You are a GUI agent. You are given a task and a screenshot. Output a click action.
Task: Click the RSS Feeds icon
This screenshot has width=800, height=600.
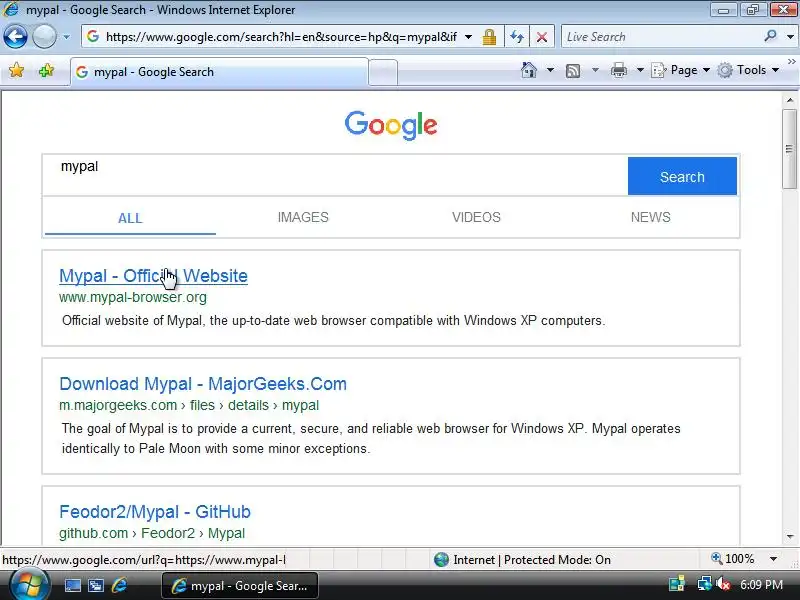click(x=573, y=70)
